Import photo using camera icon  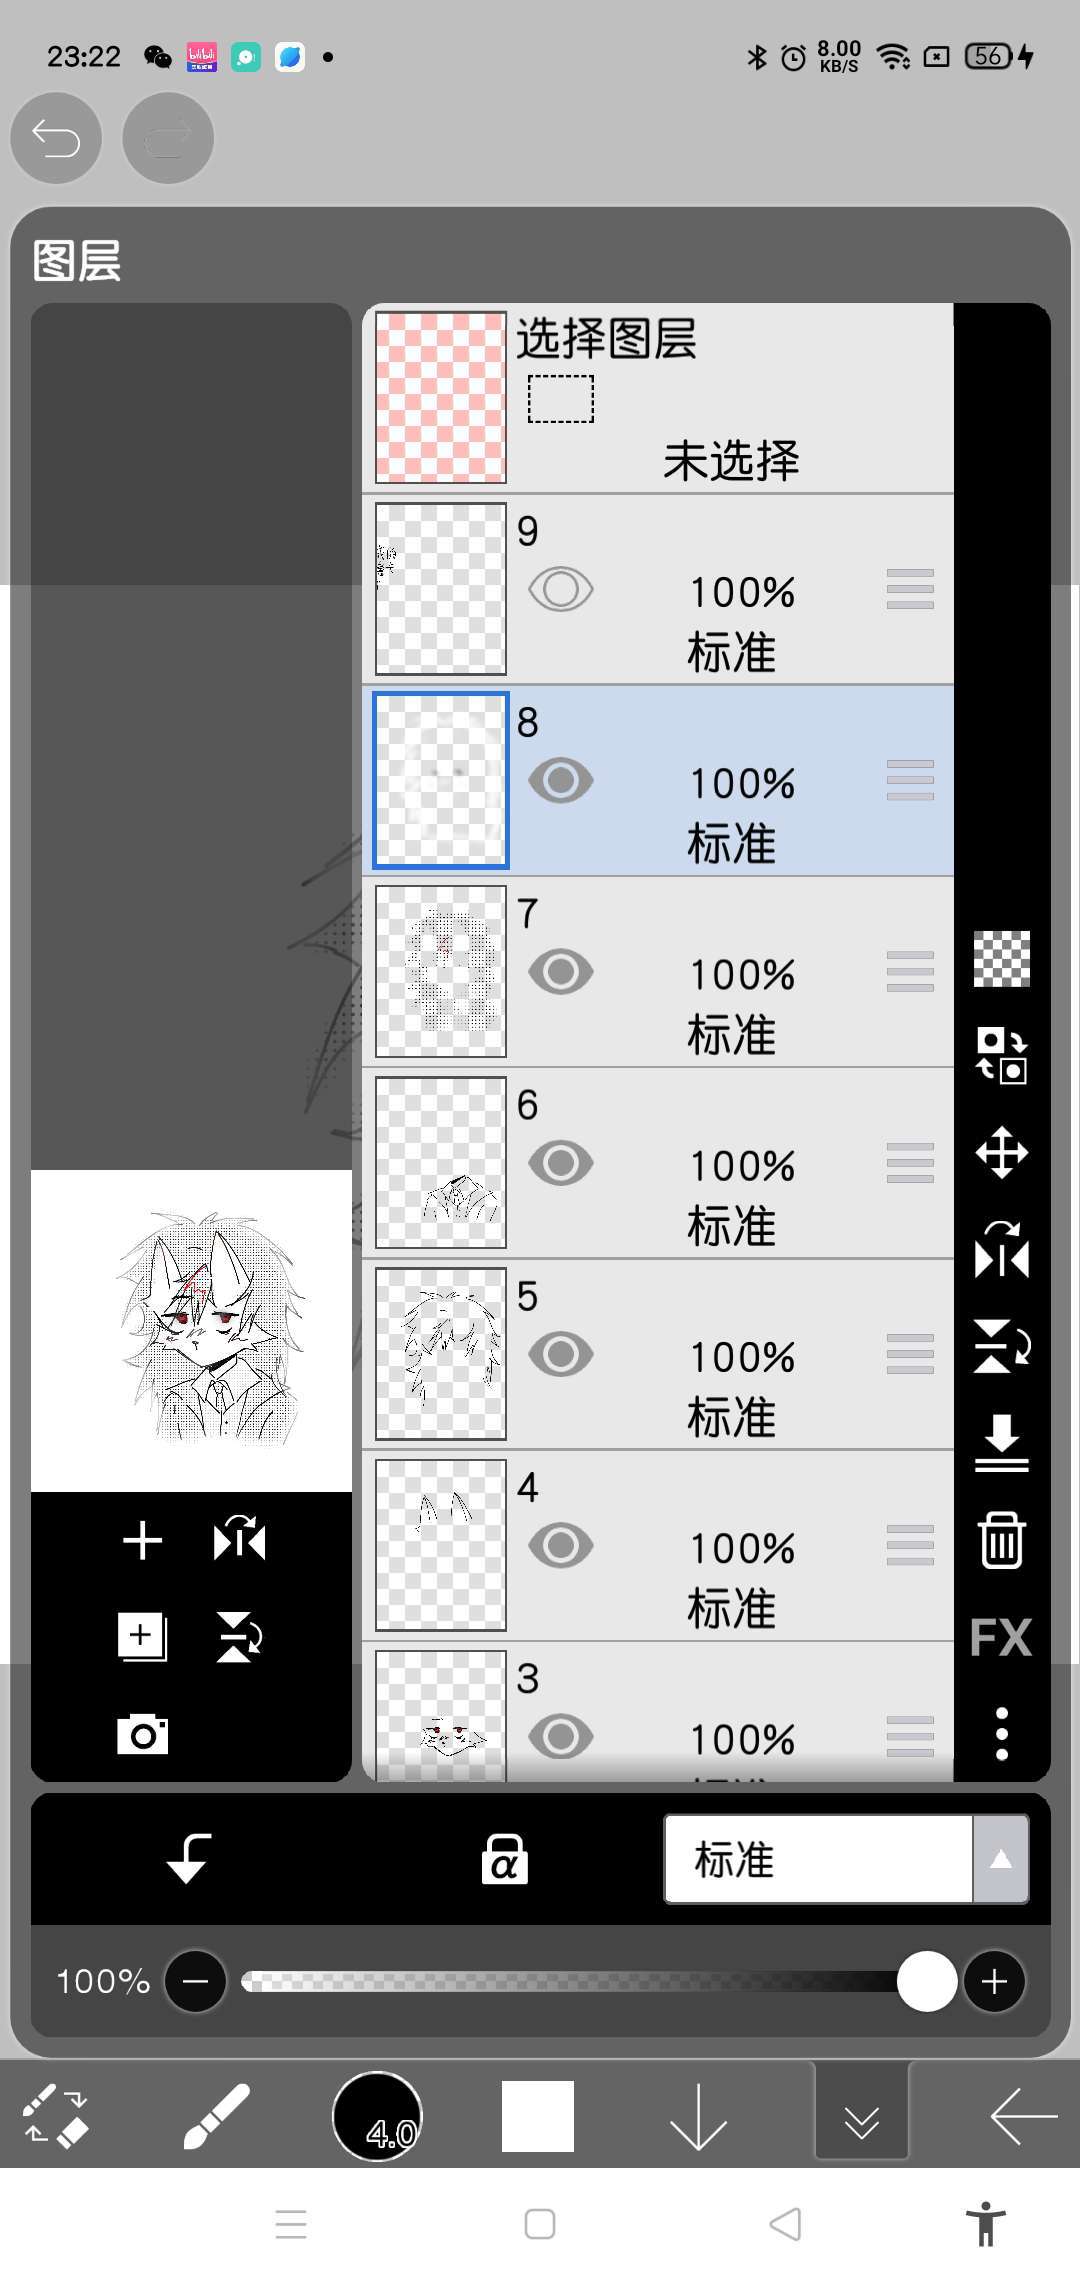[x=142, y=1734]
